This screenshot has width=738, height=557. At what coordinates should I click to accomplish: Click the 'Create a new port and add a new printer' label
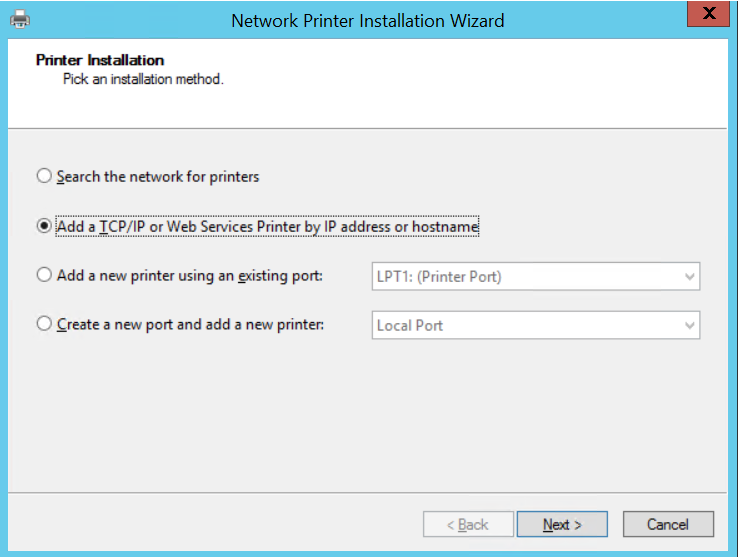[x=190, y=324]
